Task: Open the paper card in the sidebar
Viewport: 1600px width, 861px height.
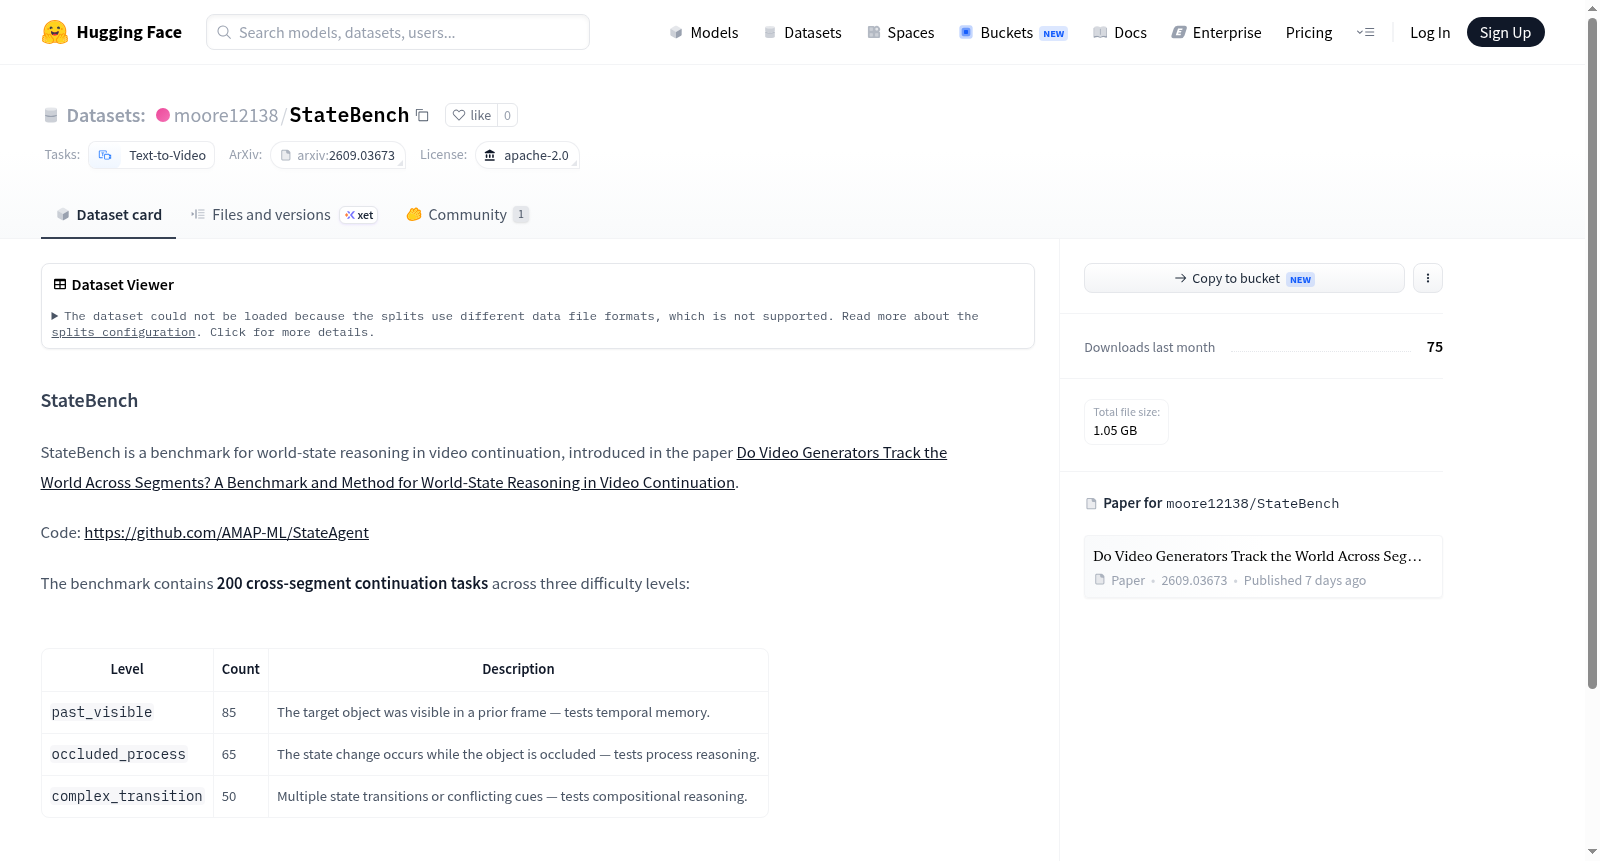Action: 1263,567
